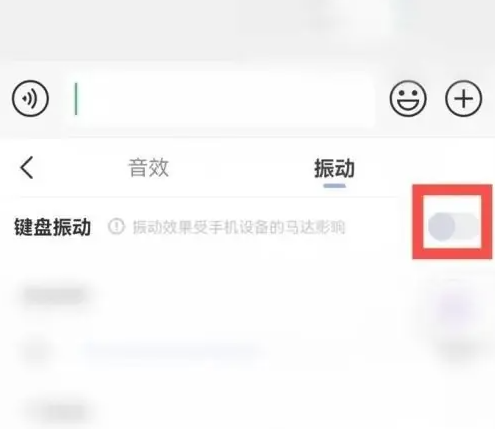
Task: Tap the blurred gray label below 键盘振动
Action: [x=54, y=295]
